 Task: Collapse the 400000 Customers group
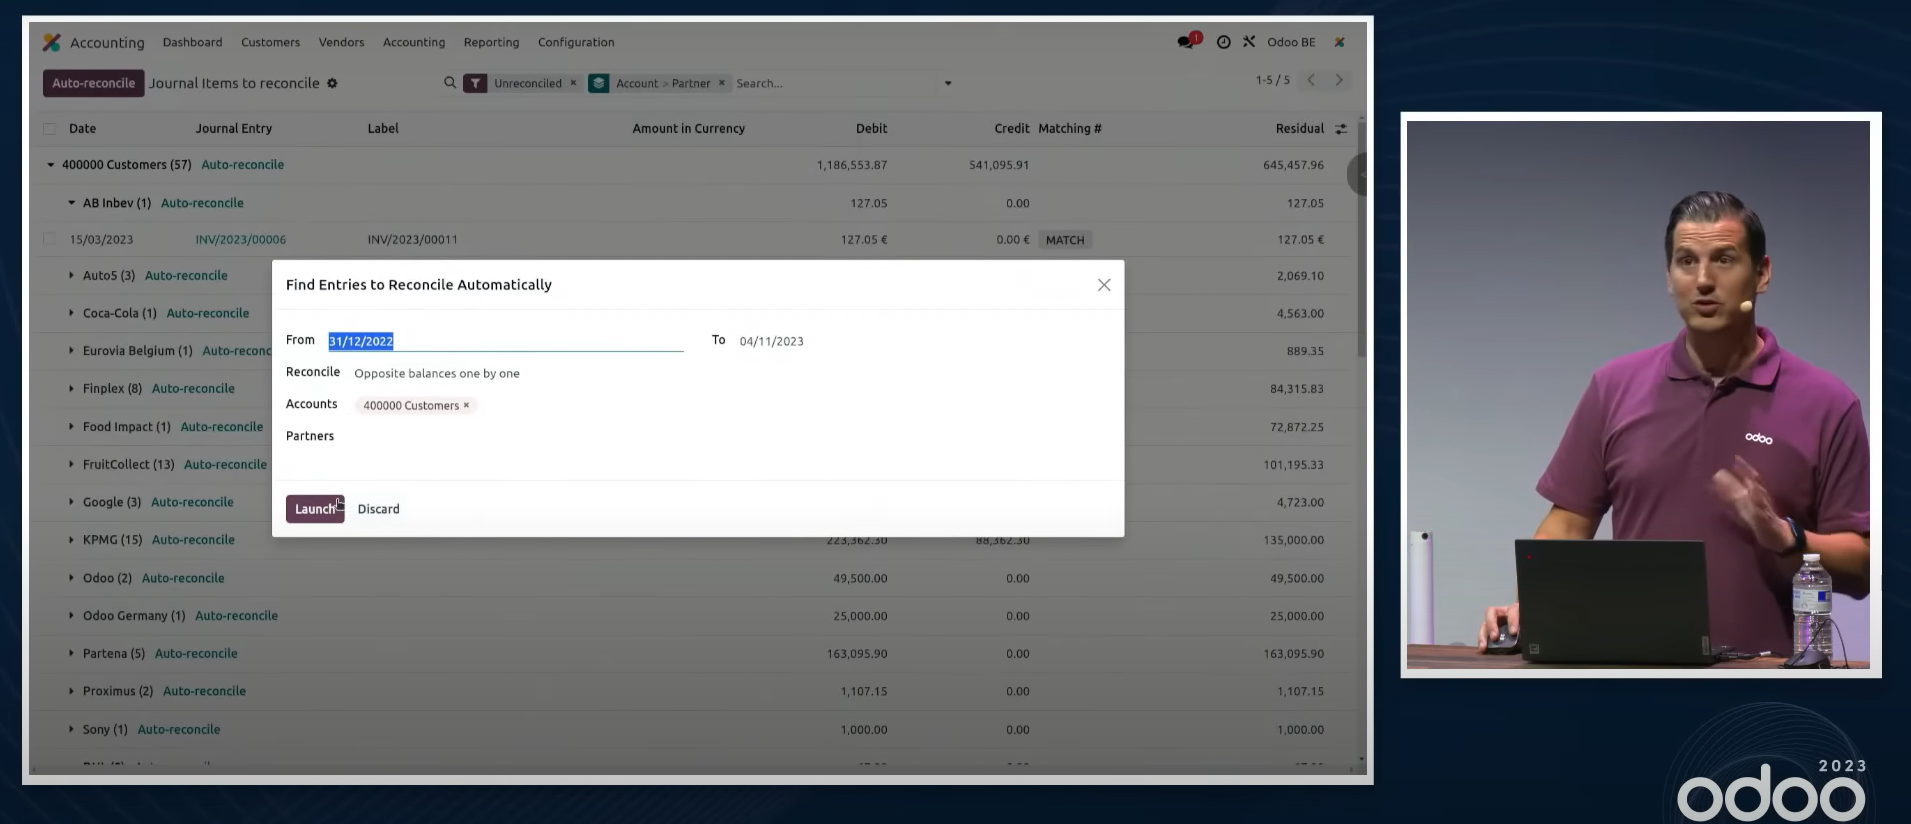point(51,165)
